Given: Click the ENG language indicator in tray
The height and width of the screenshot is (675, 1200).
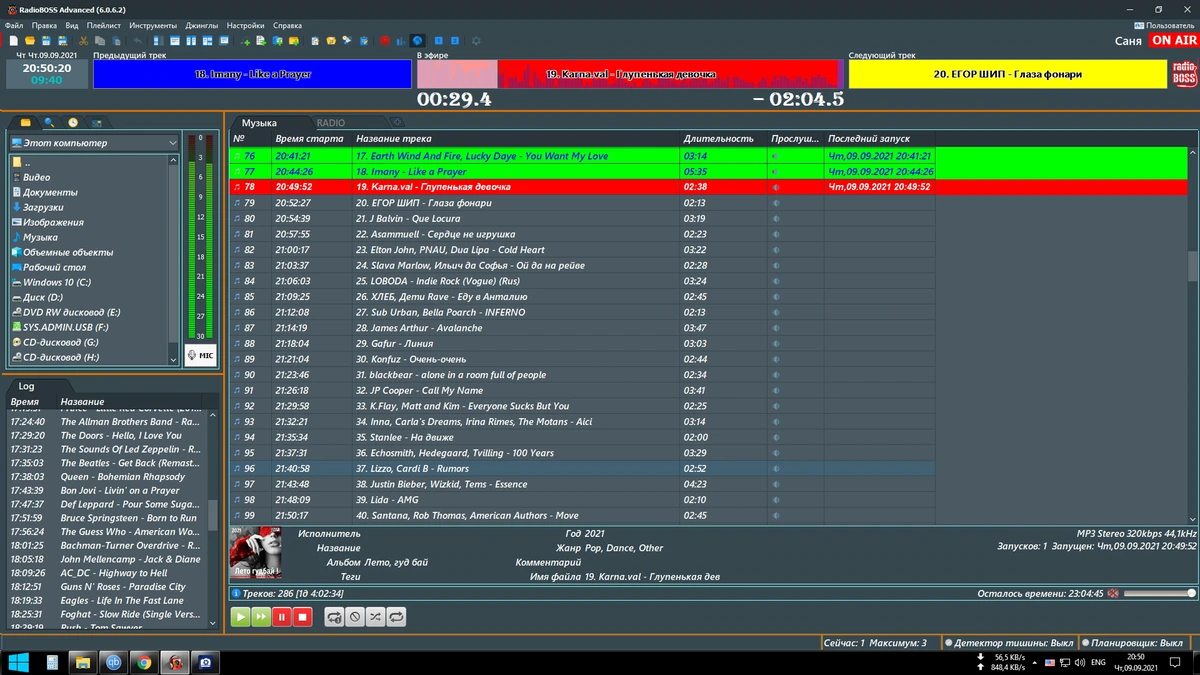Looking at the screenshot, I should (x=1097, y=662).
